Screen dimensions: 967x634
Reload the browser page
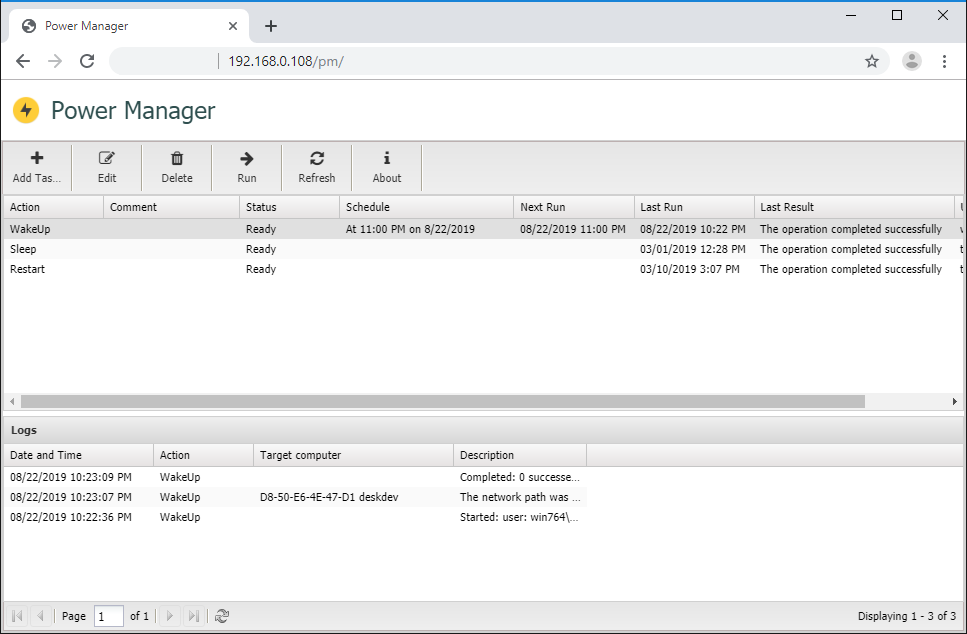(87, 61)
